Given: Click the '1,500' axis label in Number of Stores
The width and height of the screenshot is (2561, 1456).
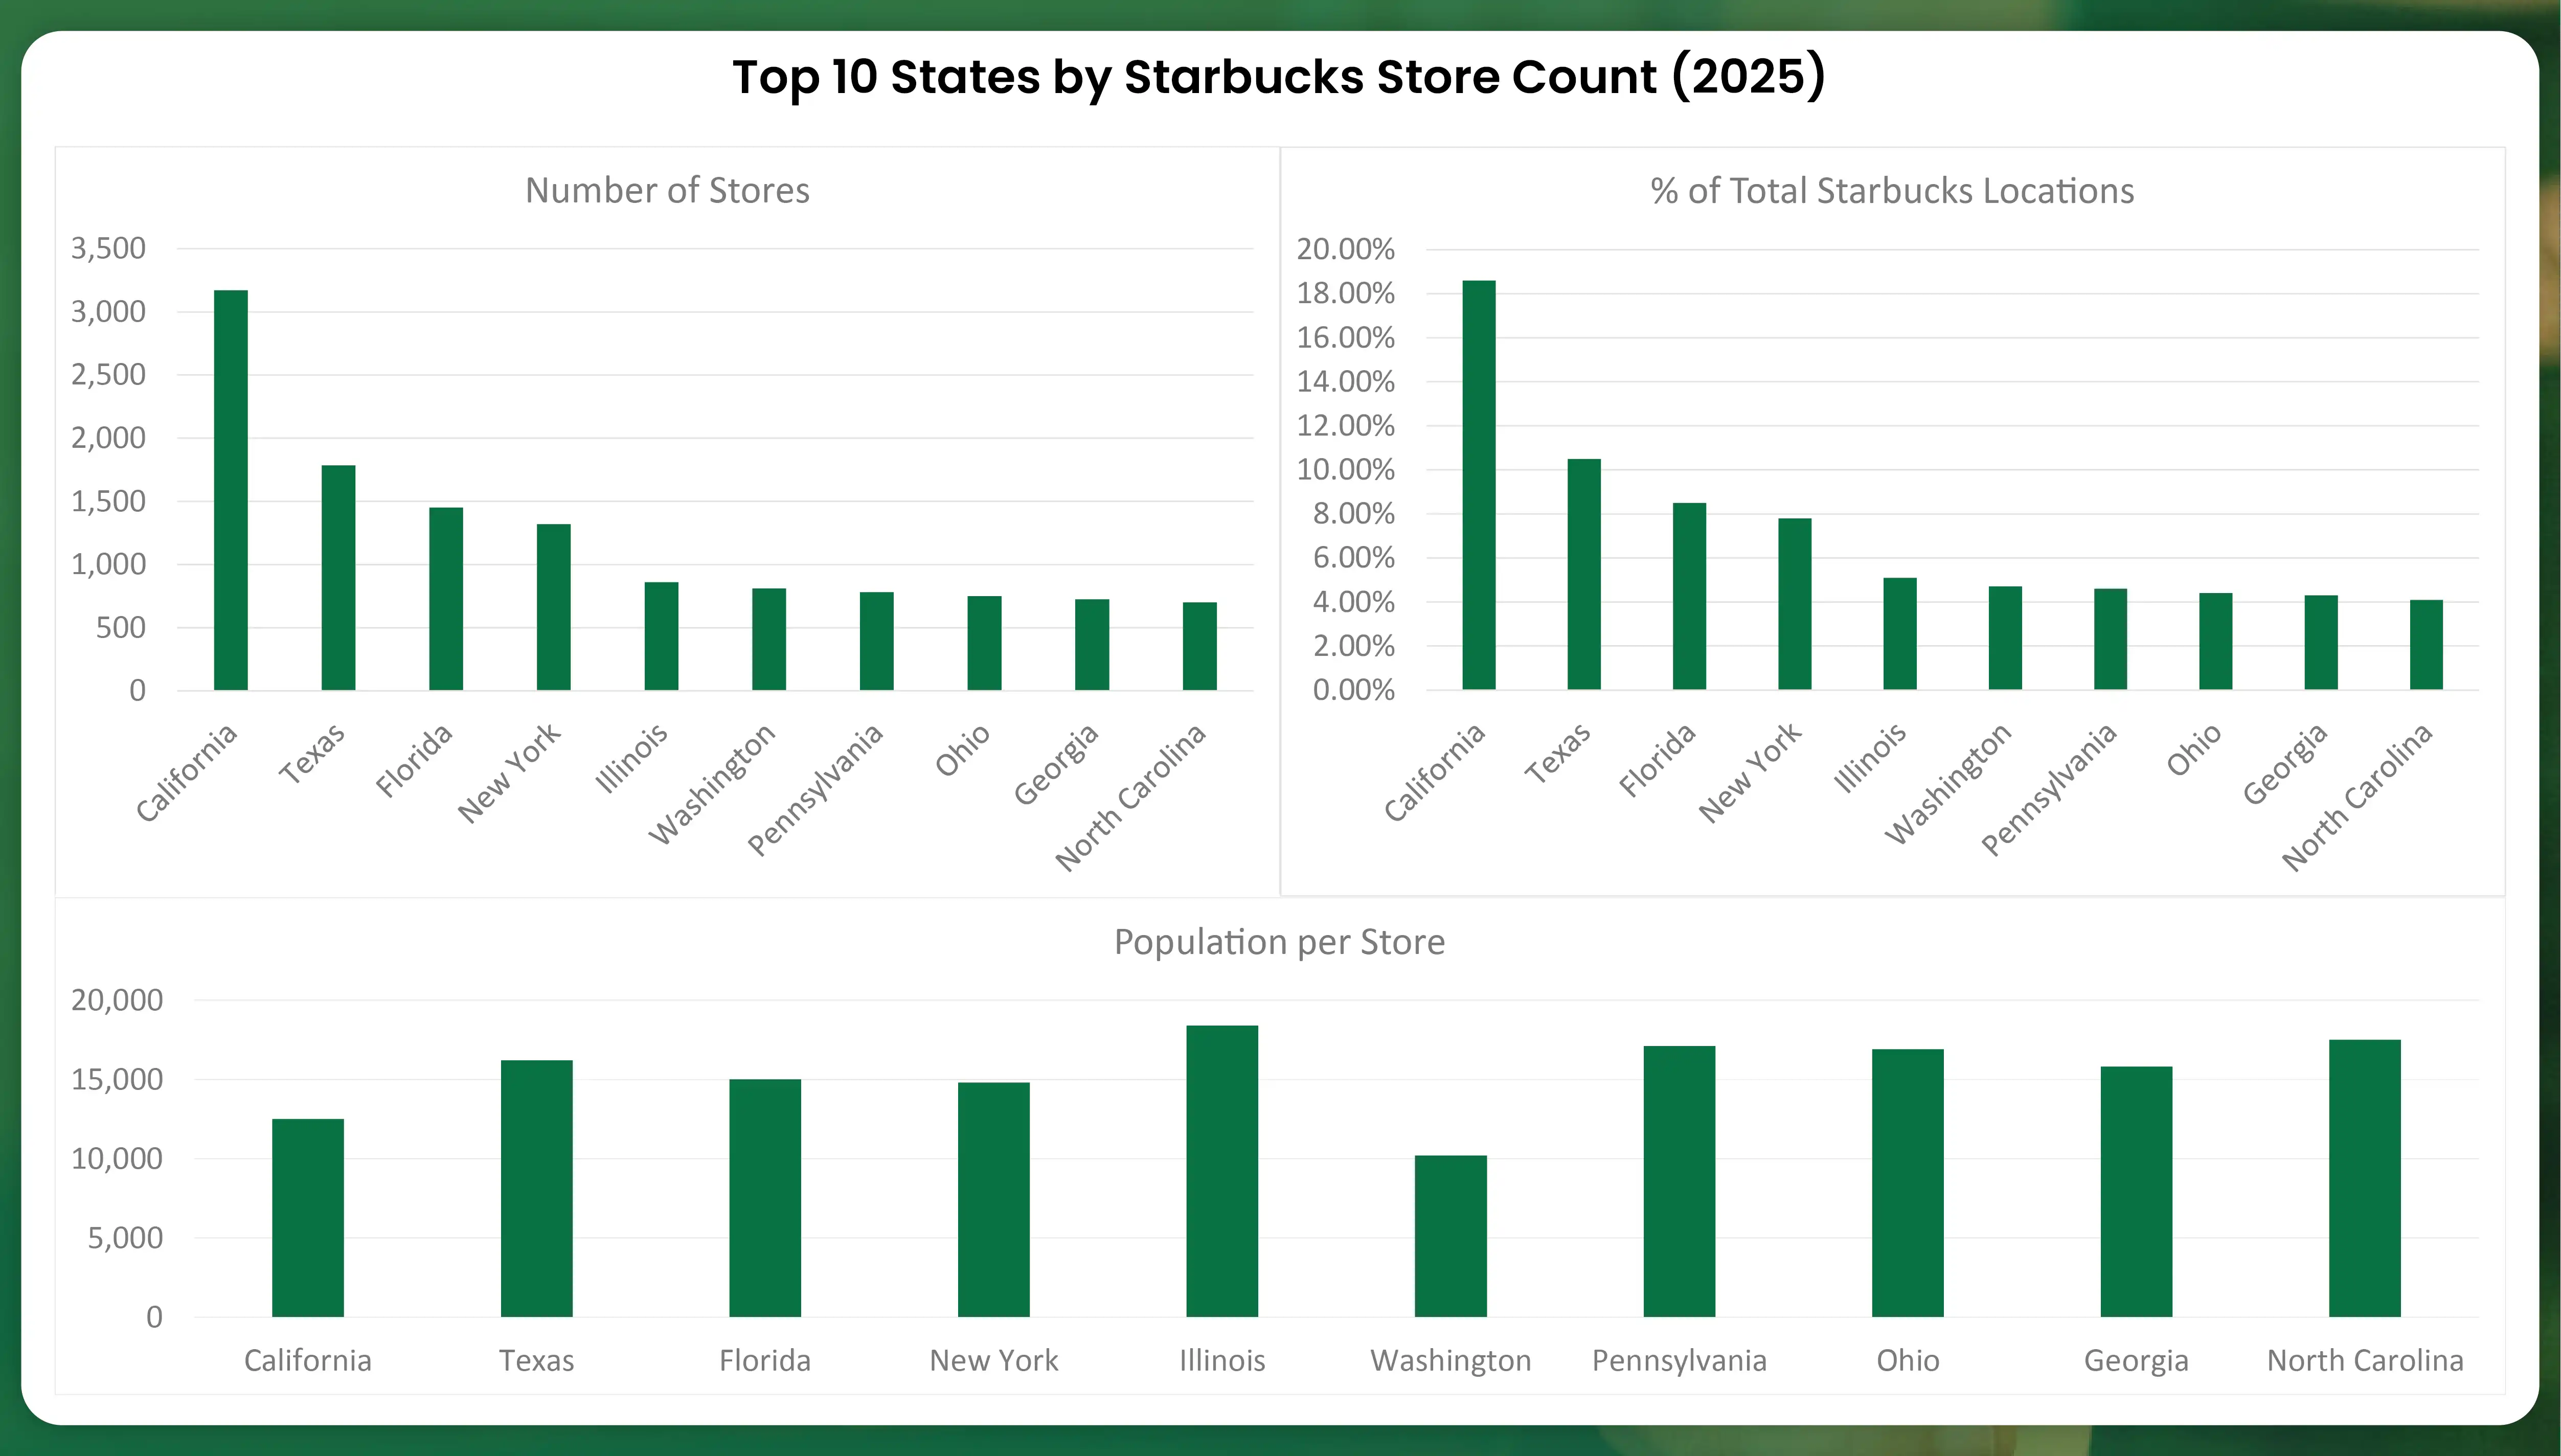Looking at the screenshot, I should tap(108, 501).
